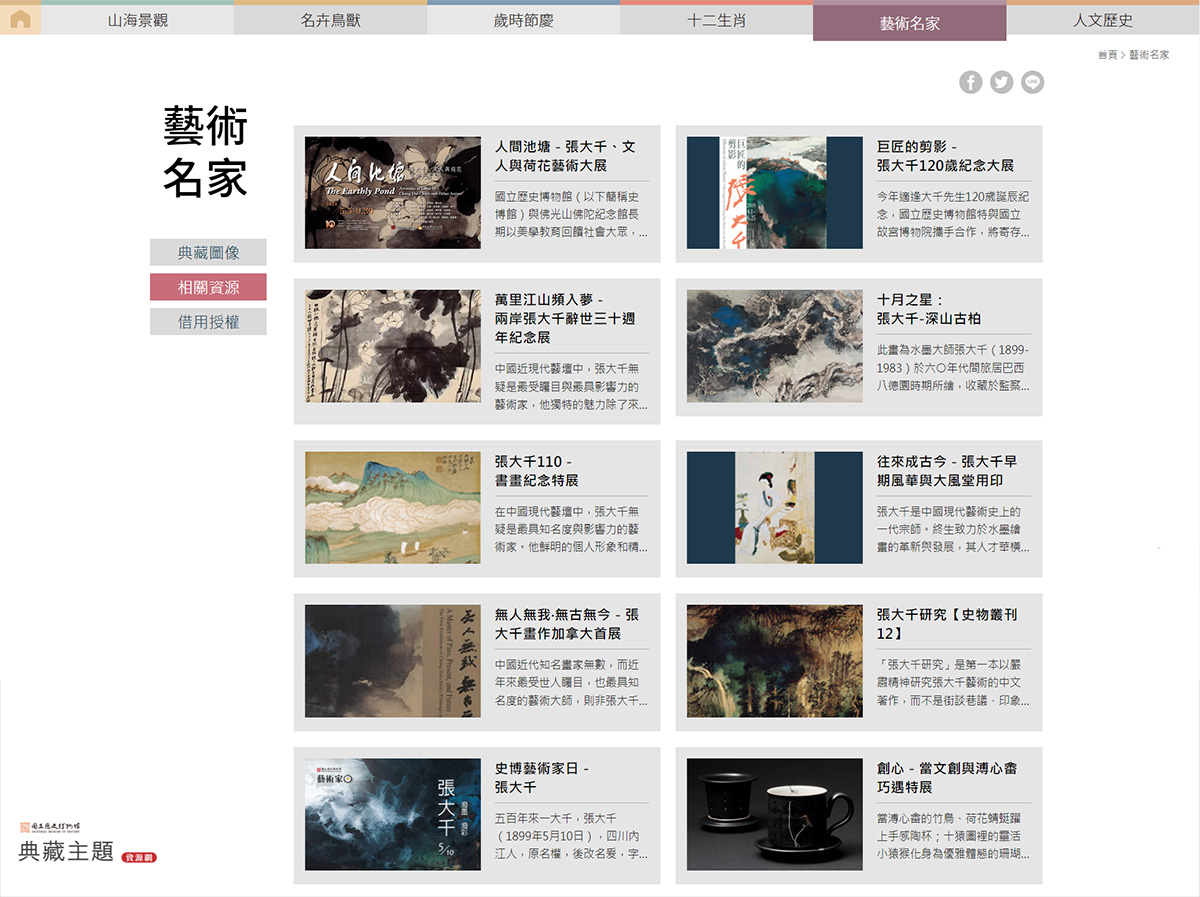This screenshot has width=1200, height=897.
Task: Click title 張大千110 - 書畫紀念特展
Action: tap(537, 471)
